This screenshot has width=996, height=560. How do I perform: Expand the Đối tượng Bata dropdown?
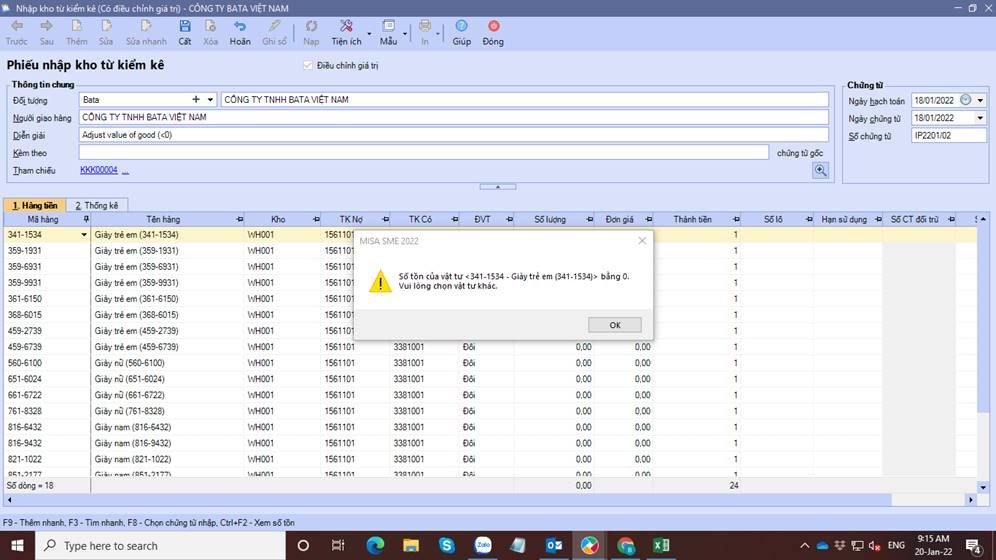click(x=210, y=100)
